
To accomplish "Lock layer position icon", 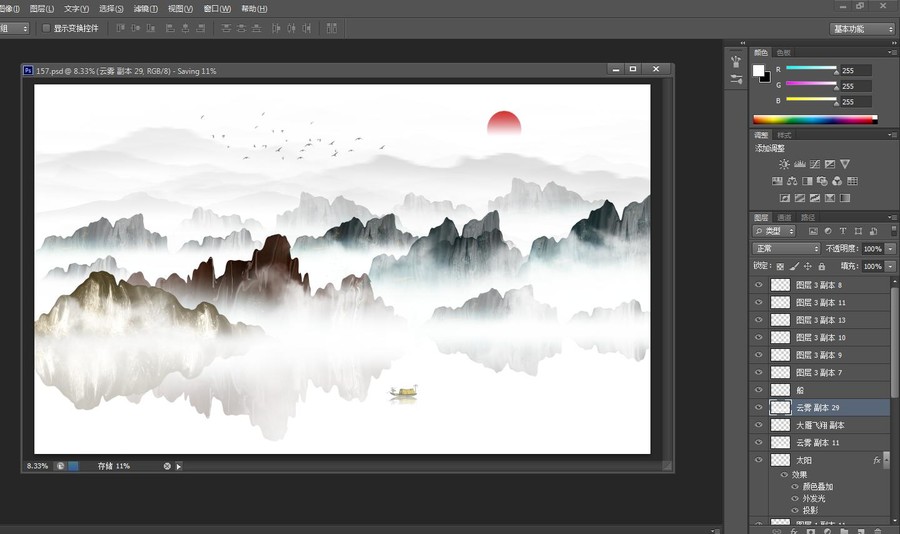I will pos(808,266).
